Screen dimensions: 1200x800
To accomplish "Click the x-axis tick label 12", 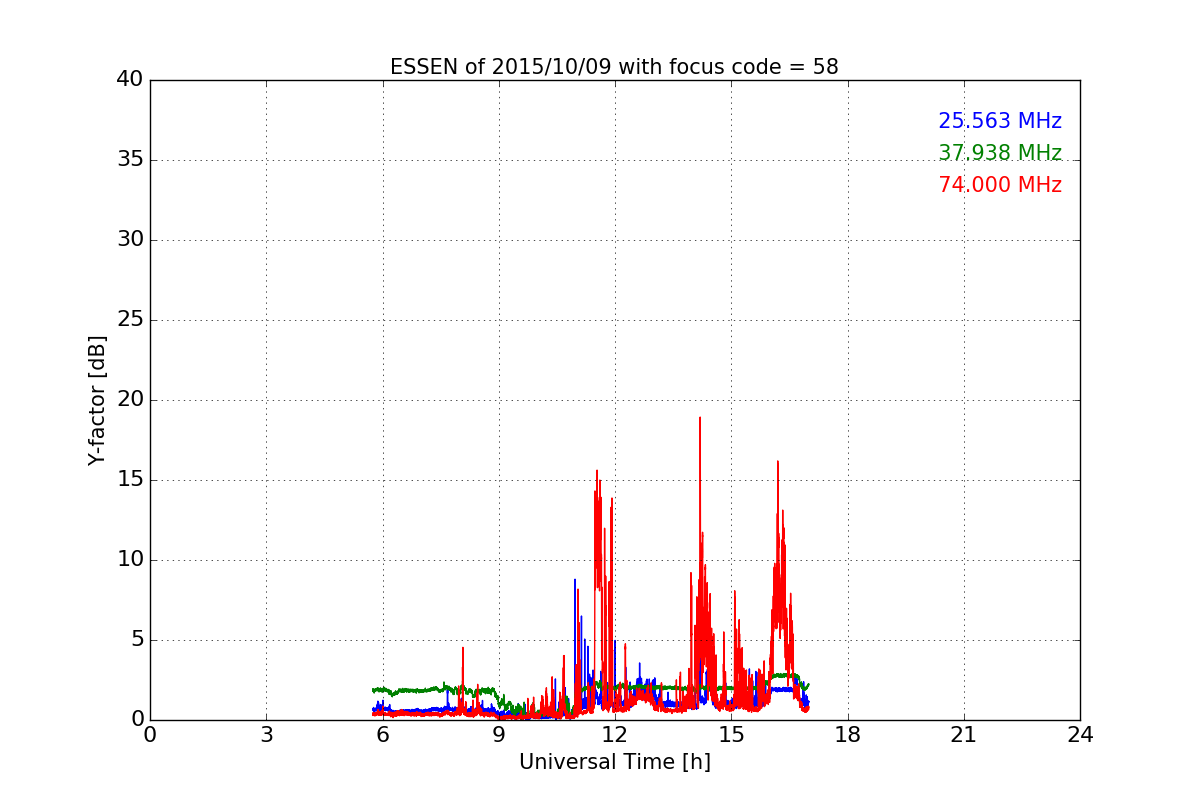I will tap(615, 735).
